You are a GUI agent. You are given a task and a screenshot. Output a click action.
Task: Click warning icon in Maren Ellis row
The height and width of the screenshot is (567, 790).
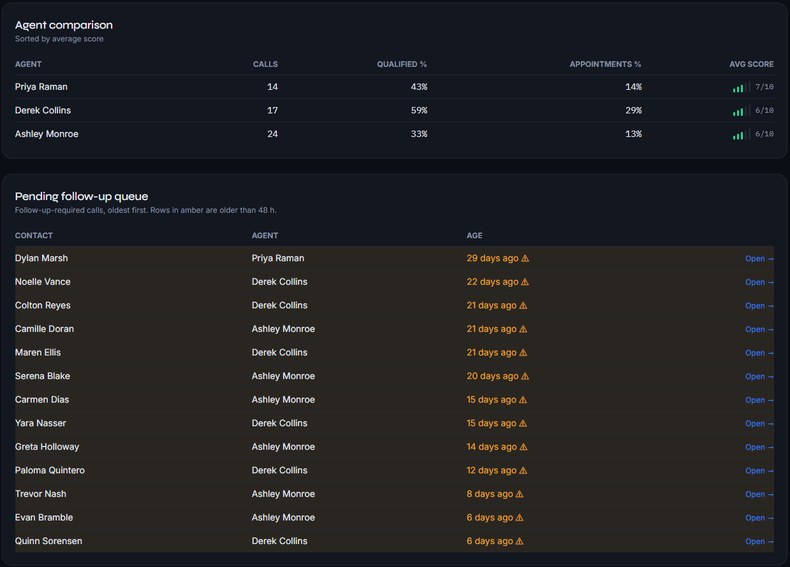coord(523,352)
